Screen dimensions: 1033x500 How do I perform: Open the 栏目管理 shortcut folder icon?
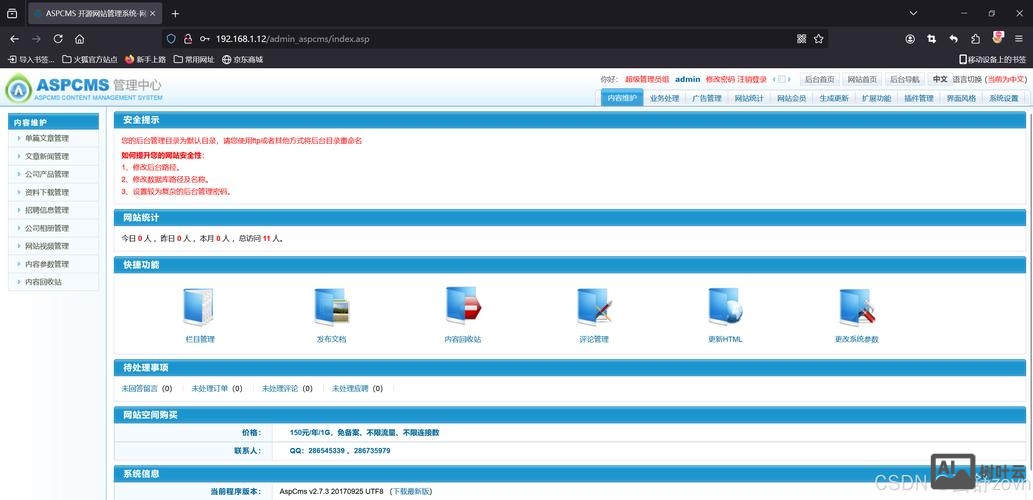(198, 307)
